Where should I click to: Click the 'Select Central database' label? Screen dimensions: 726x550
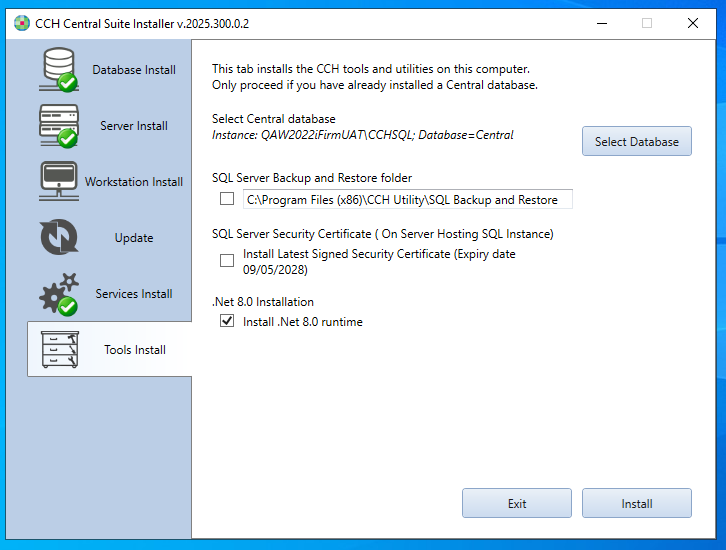274,119
